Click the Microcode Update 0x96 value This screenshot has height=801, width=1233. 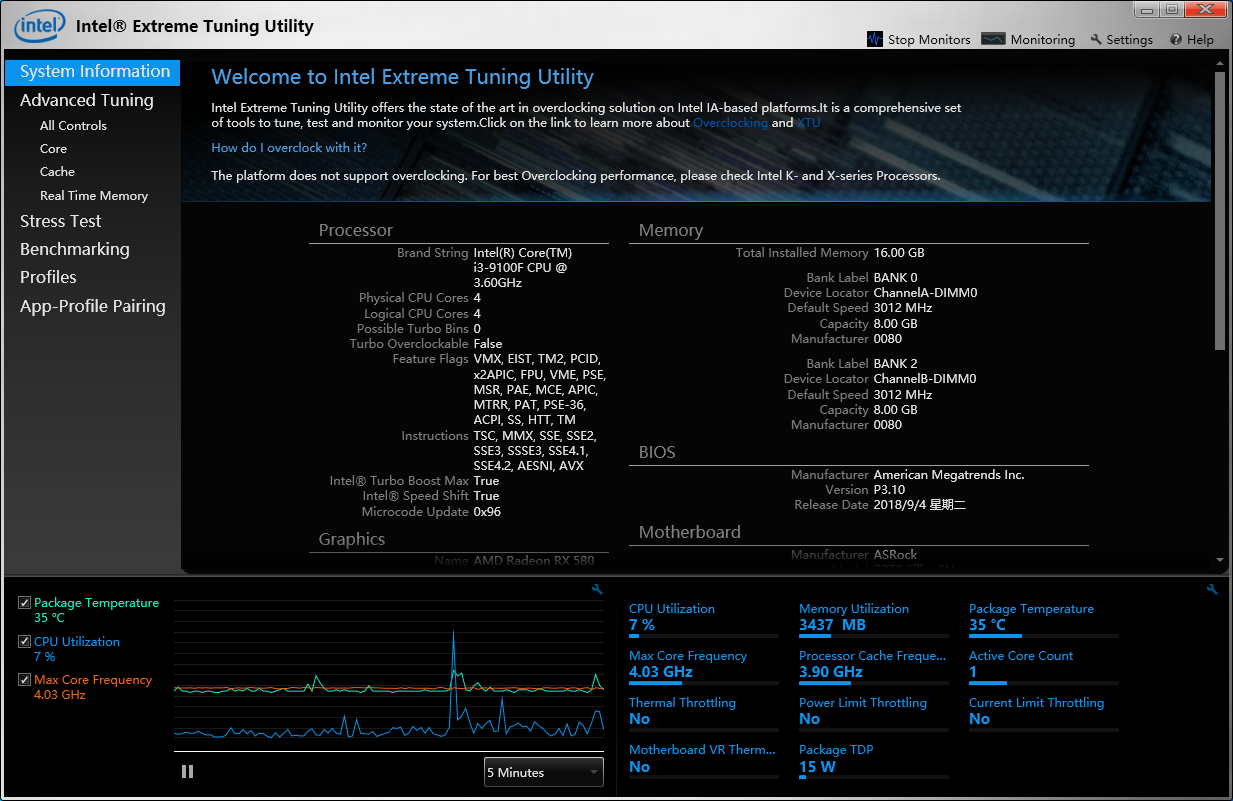coord(487,512)
